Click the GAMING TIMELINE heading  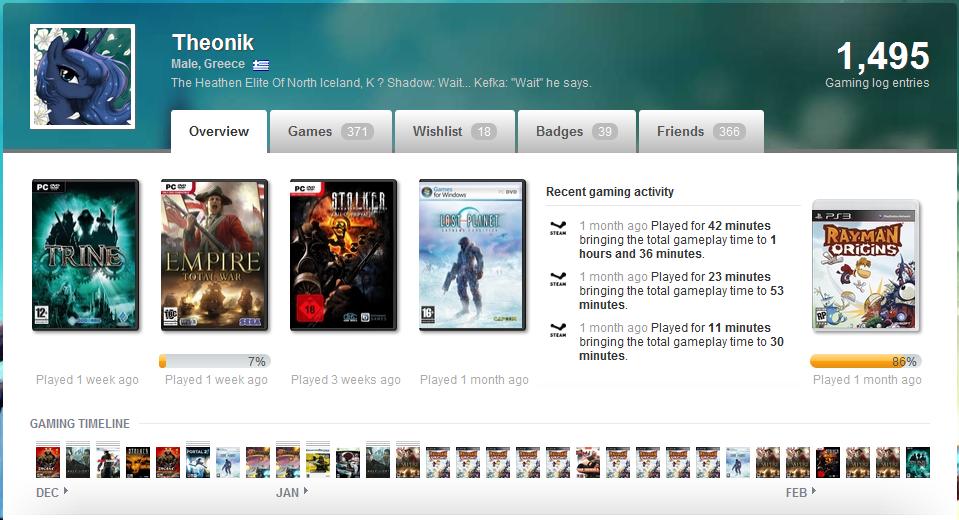click(80, 423)
